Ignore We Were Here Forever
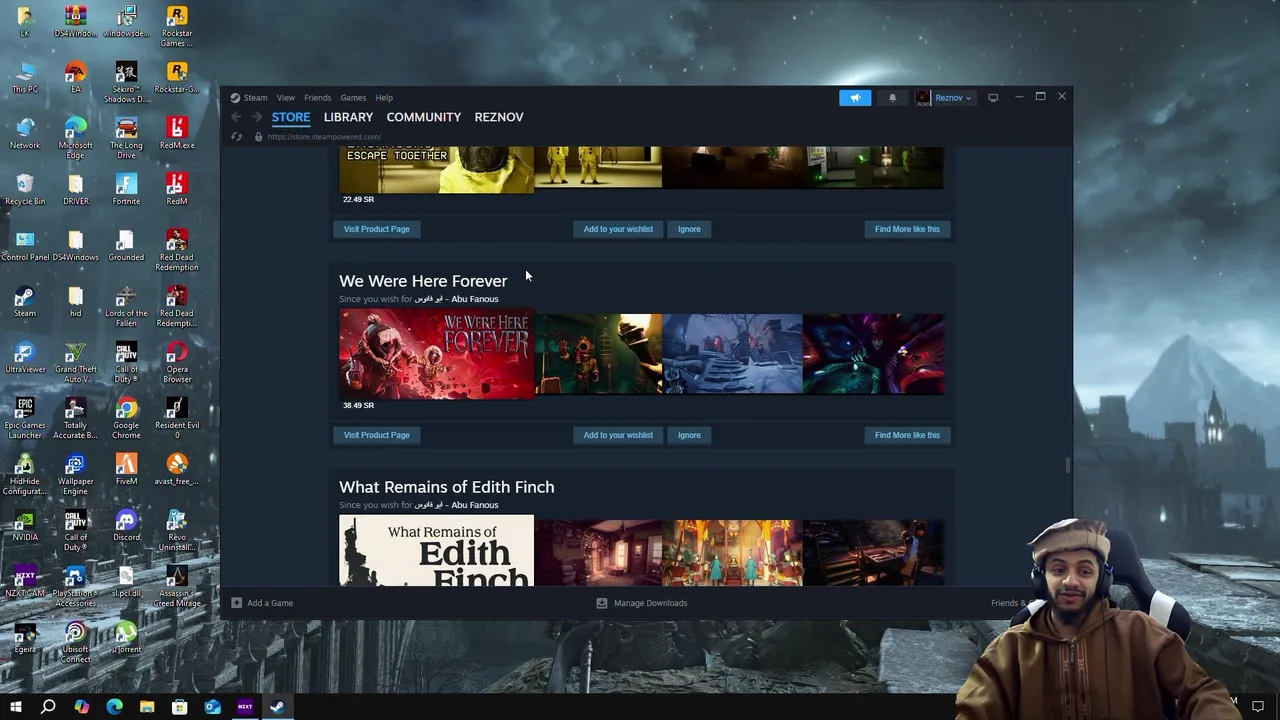The height and width of the screenshot is (720, 1280). point(689,435)
